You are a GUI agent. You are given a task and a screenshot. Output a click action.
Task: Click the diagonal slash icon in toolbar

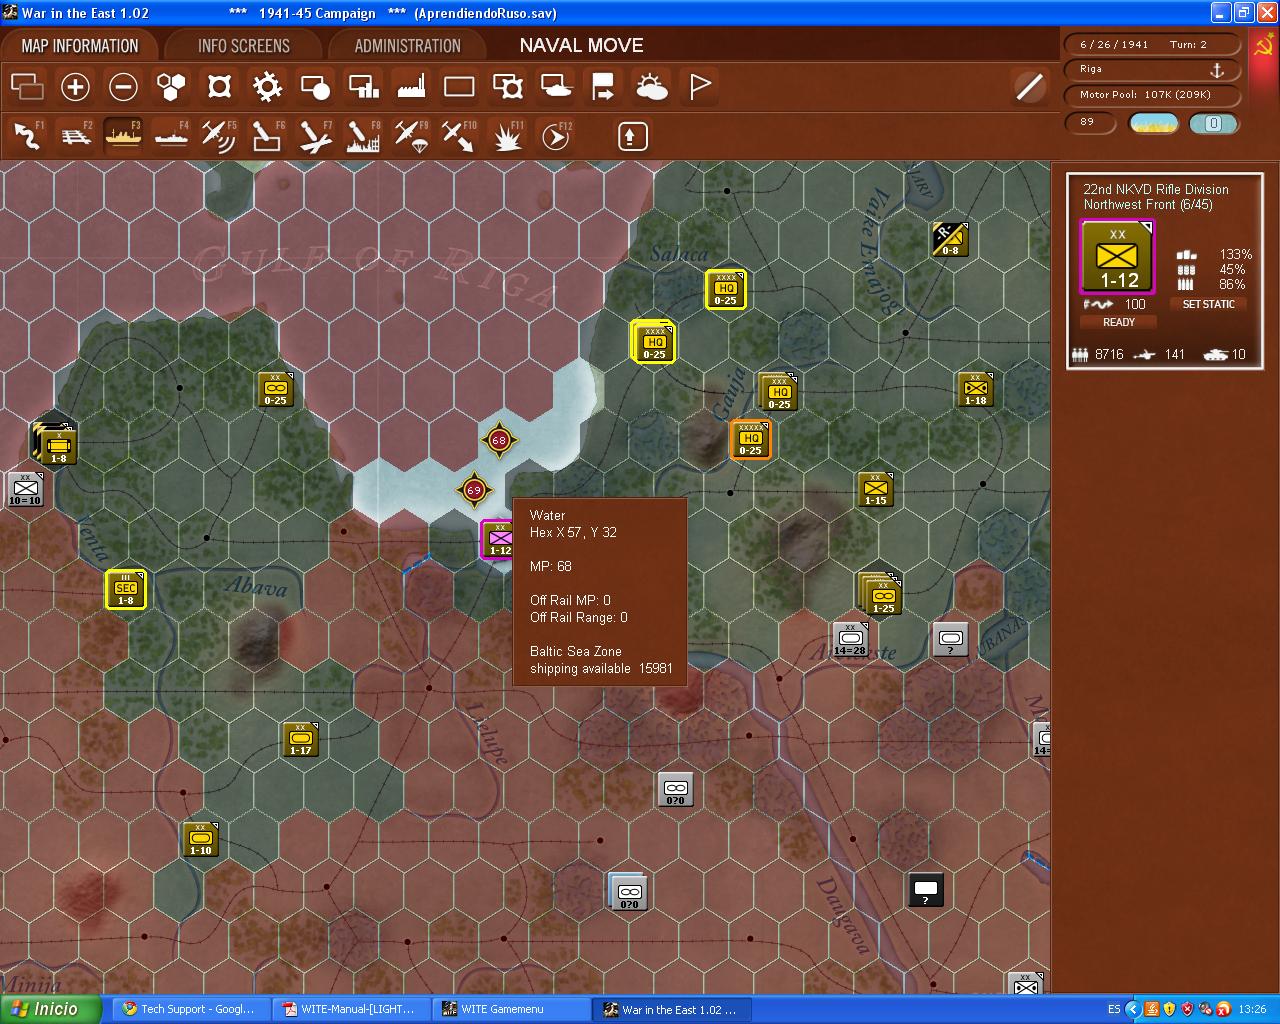click(1029, 87)
